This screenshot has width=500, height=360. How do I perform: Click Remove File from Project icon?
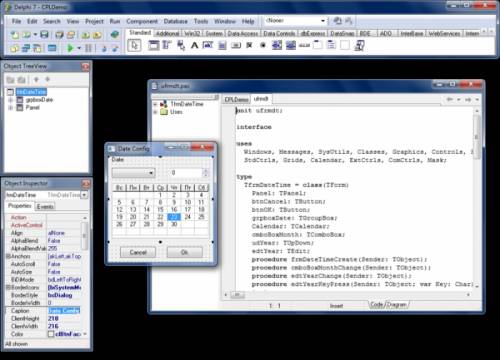[x=97, y=34]
